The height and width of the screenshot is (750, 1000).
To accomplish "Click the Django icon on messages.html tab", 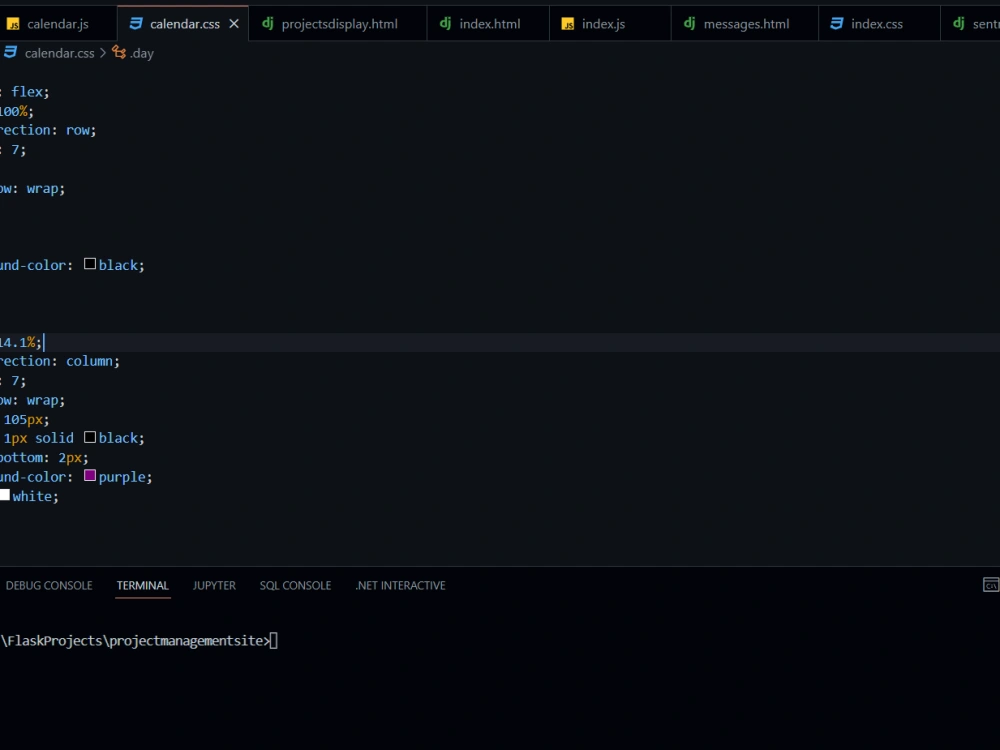I will (x=689, y=24).
